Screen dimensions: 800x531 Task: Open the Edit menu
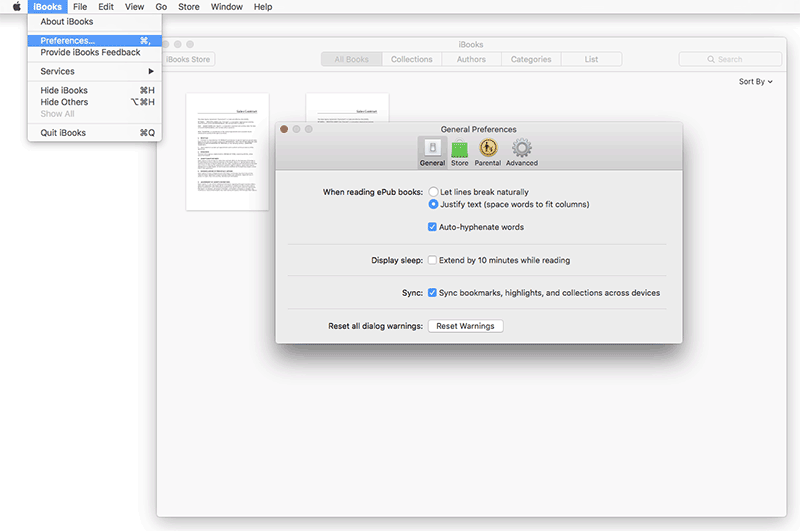coord(106,7)
